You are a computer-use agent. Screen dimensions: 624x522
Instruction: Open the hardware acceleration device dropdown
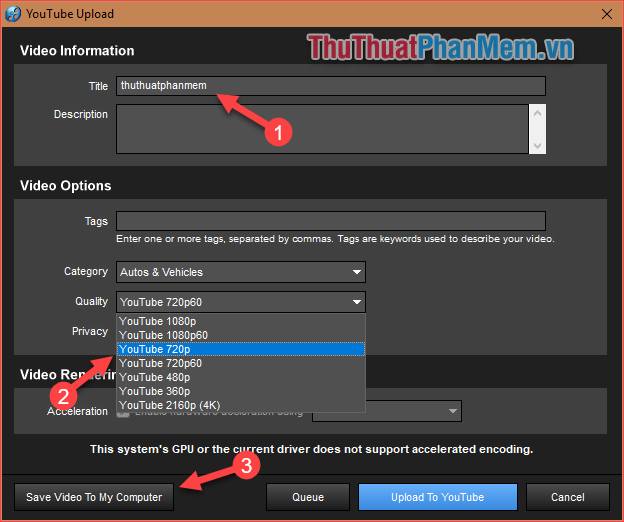tap(387, 411)
